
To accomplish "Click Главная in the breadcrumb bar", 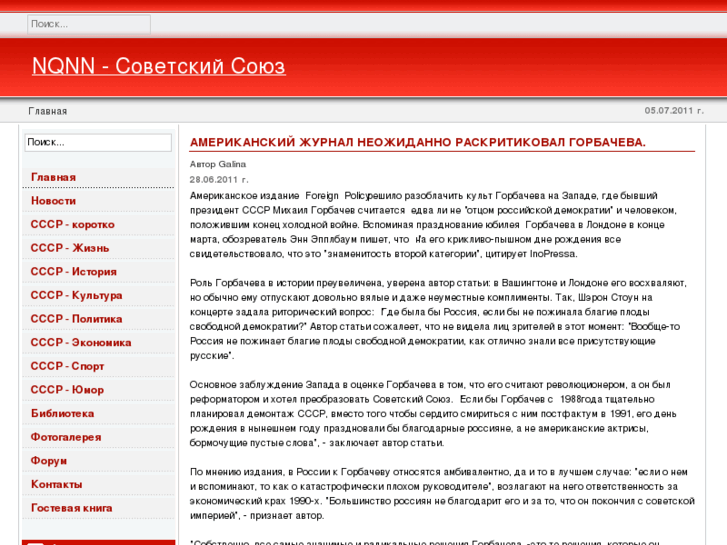I will coord(48,111).
